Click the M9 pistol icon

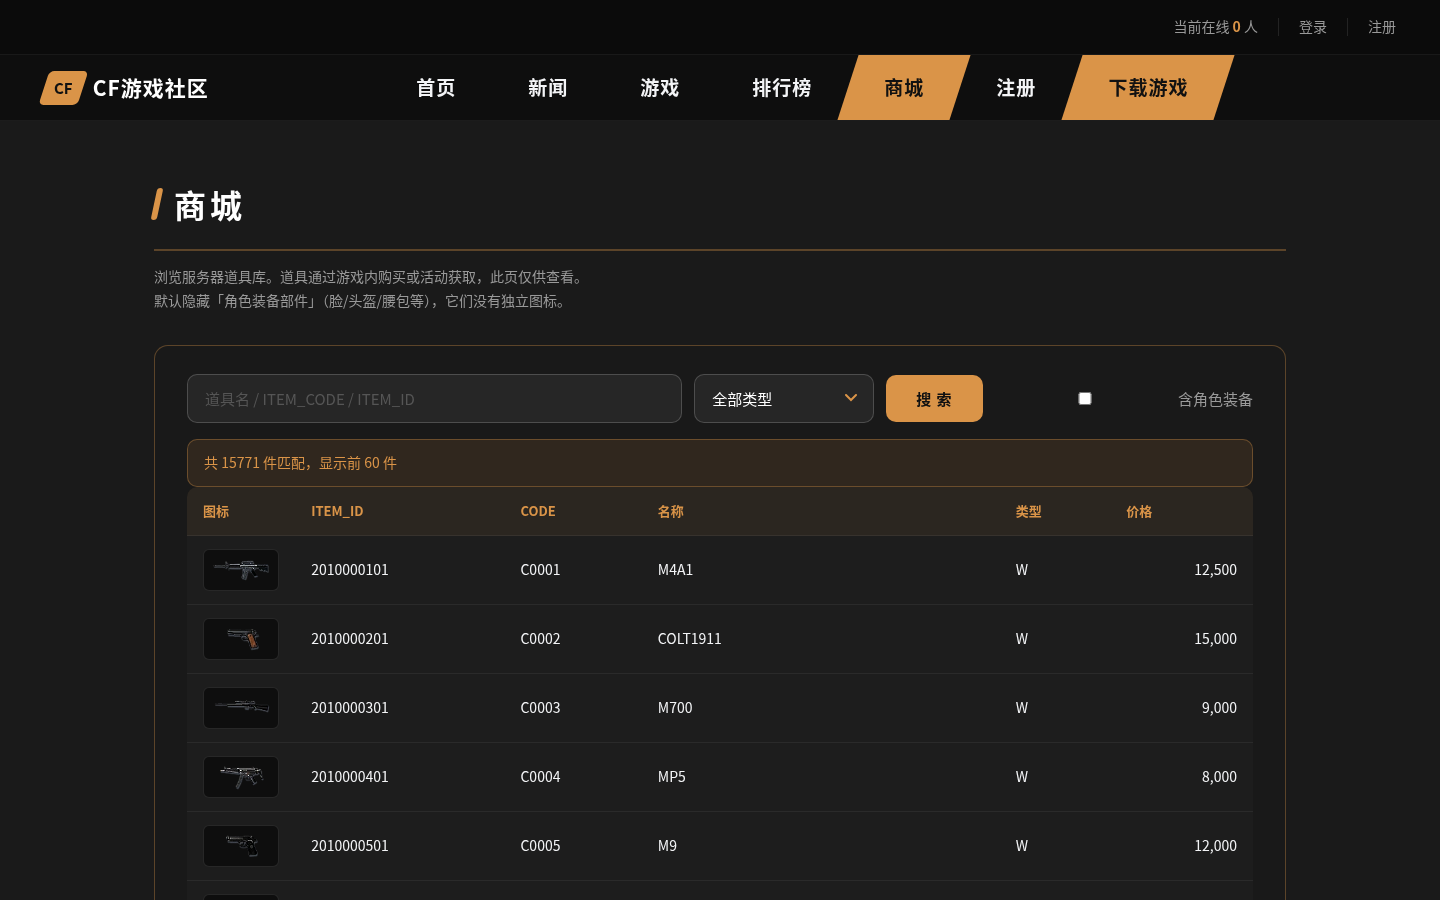click(x=241, y=846)
